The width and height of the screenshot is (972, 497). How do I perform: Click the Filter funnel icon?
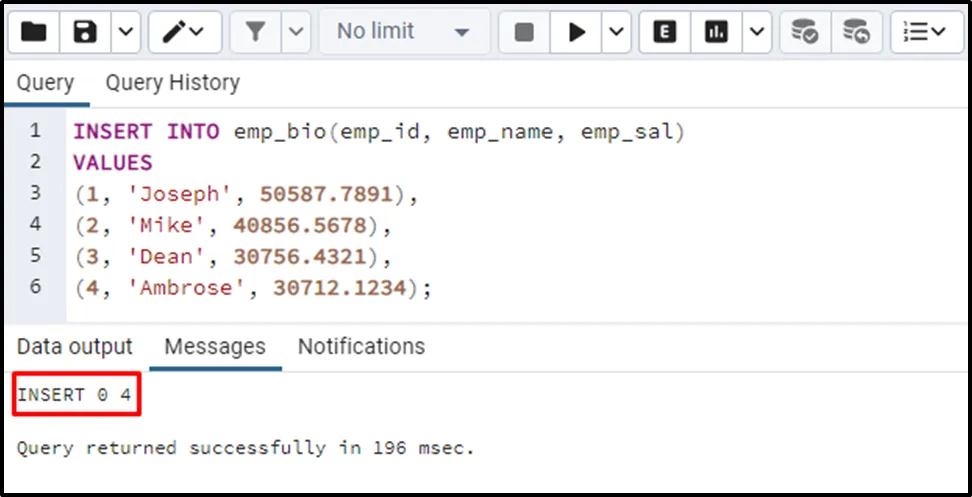tap(256, 32)
